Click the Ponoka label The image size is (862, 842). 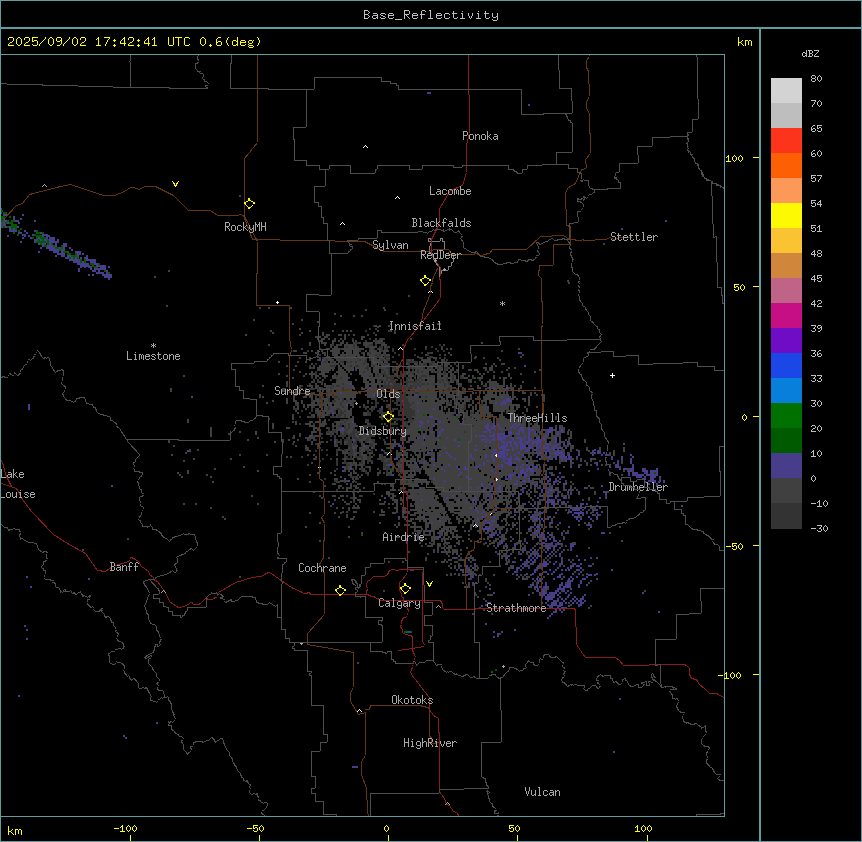point(480,136)
